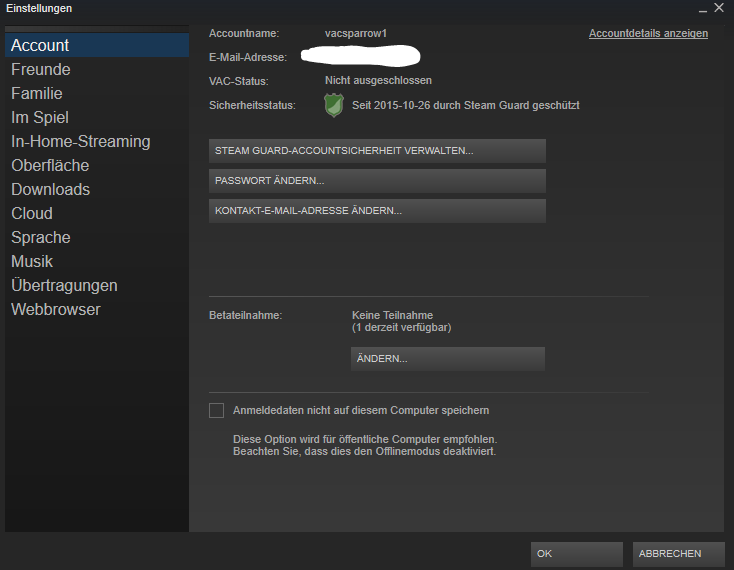Minimize the Einstellungen window

(703, 9)
